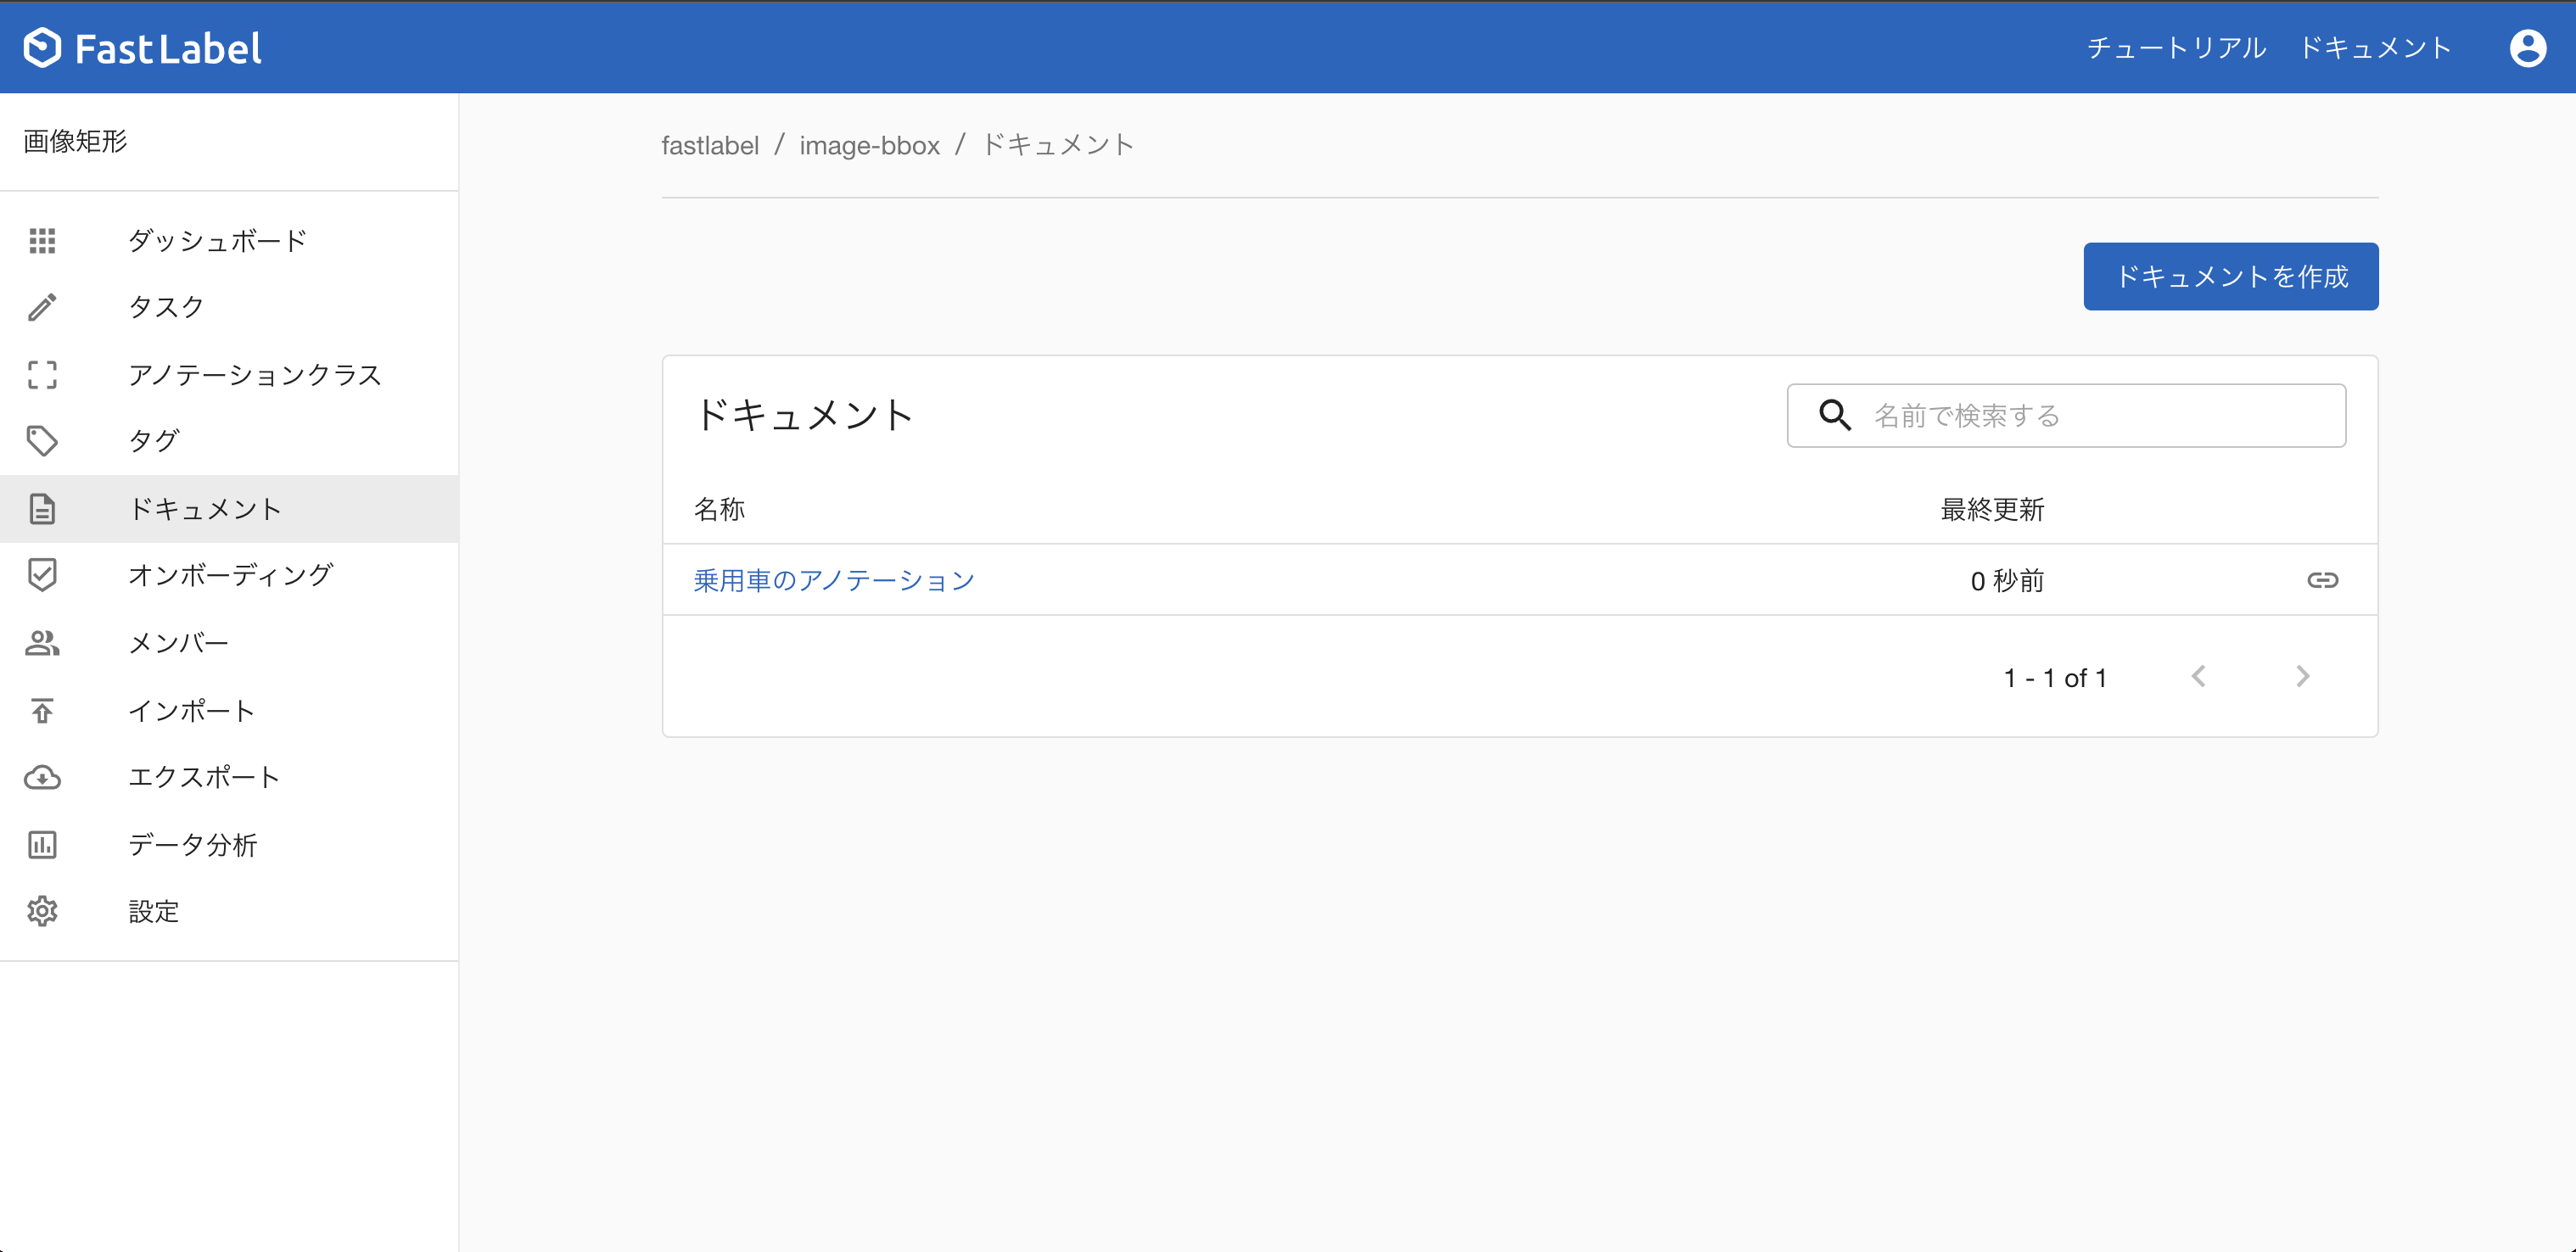Go to next page chevron
This screenshot has height=1252, width=2576.
pos(2302,677)
